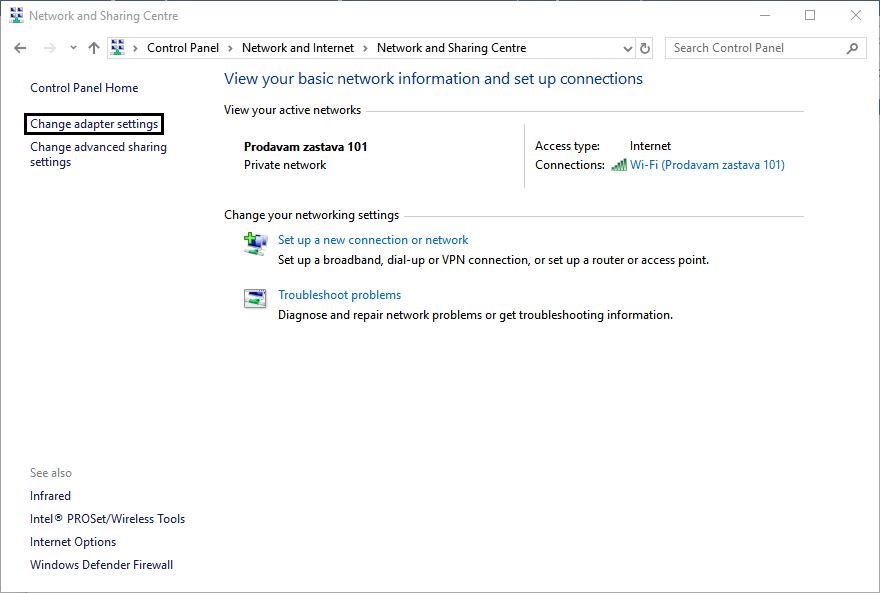Click the search magnifier icon

coord(852,48)
